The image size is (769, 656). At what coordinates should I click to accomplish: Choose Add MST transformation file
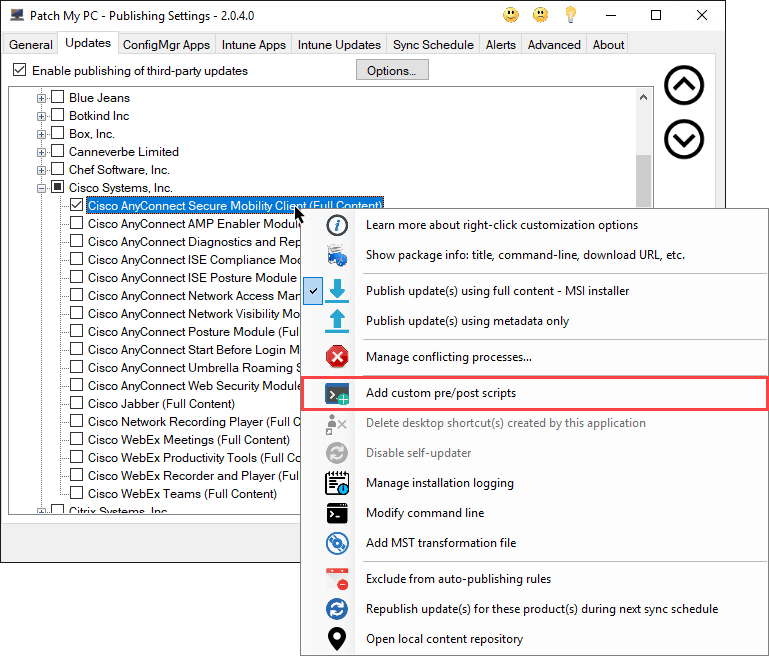pos(535,543)
